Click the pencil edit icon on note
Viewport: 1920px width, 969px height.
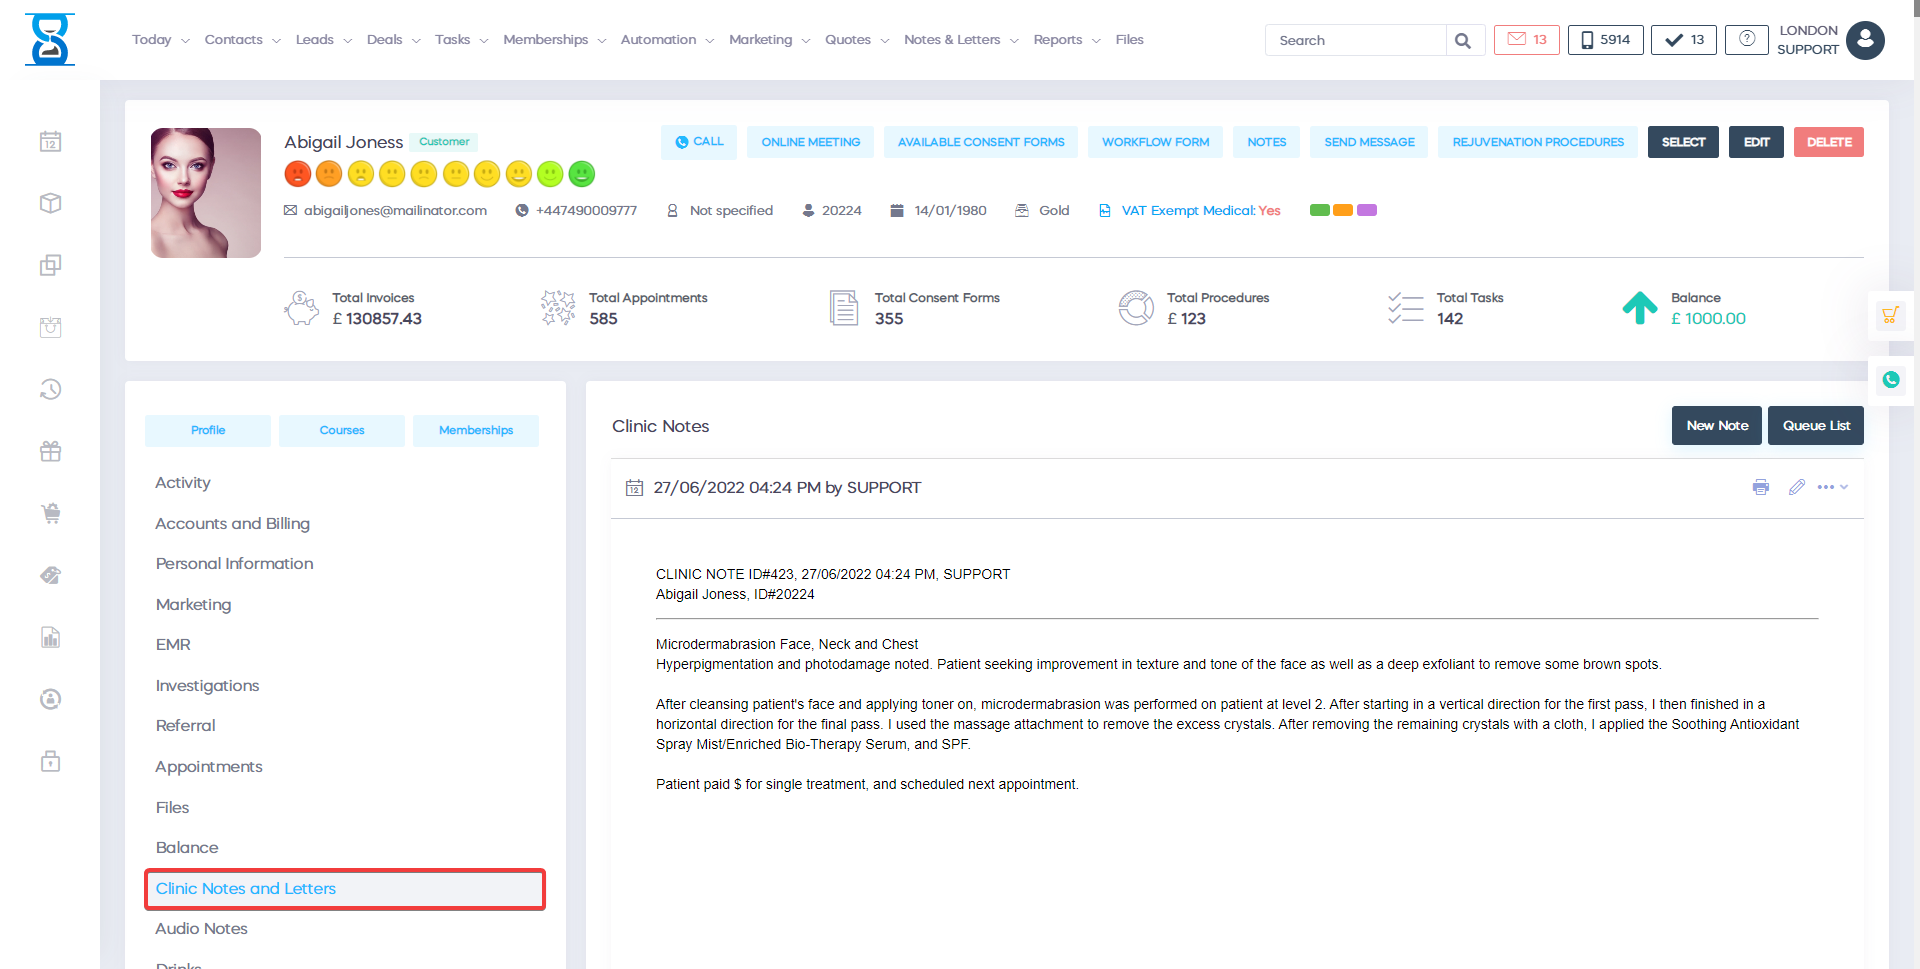[1796, 487]
